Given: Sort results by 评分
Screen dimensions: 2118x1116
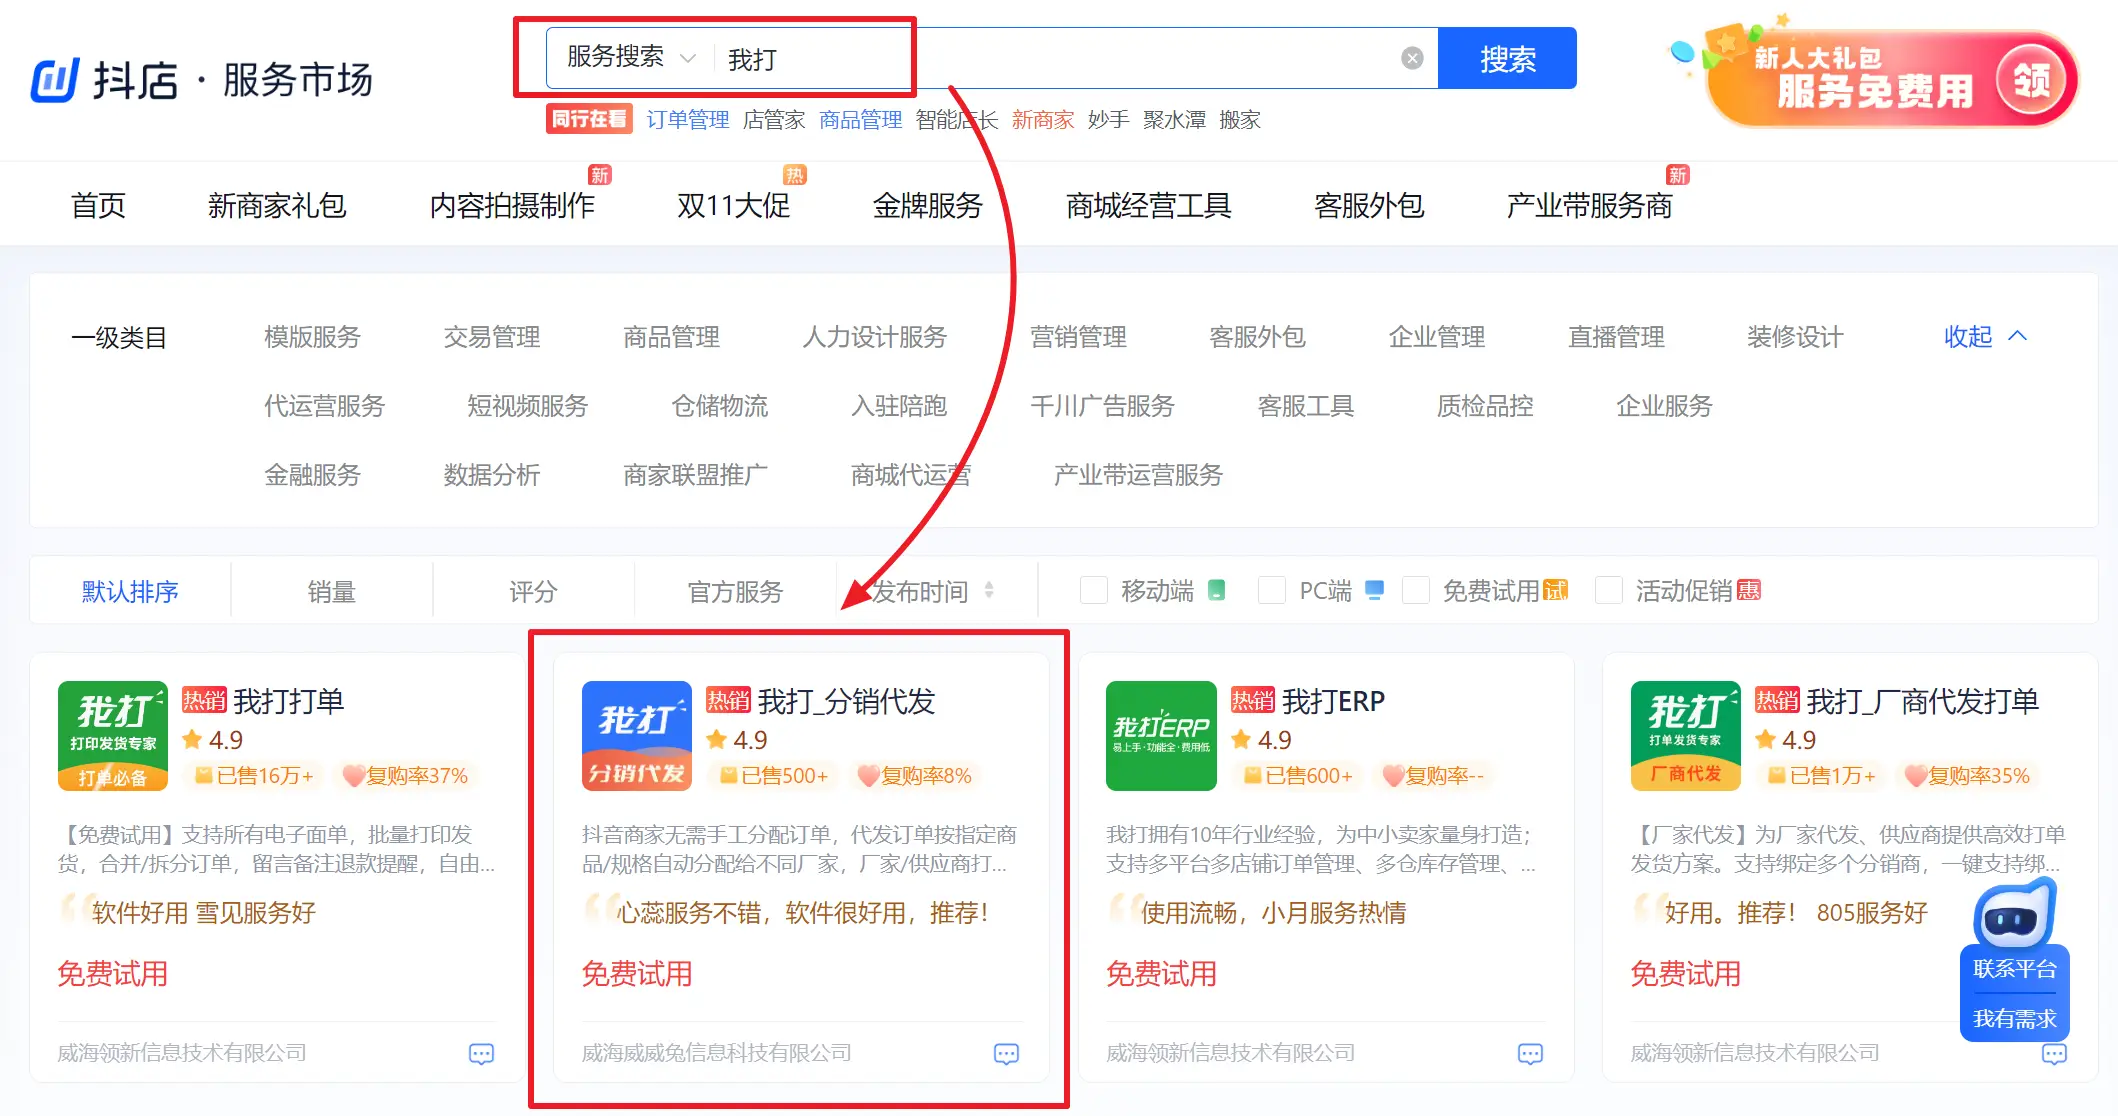Looking at the screenshot, I should coord(533,591).
